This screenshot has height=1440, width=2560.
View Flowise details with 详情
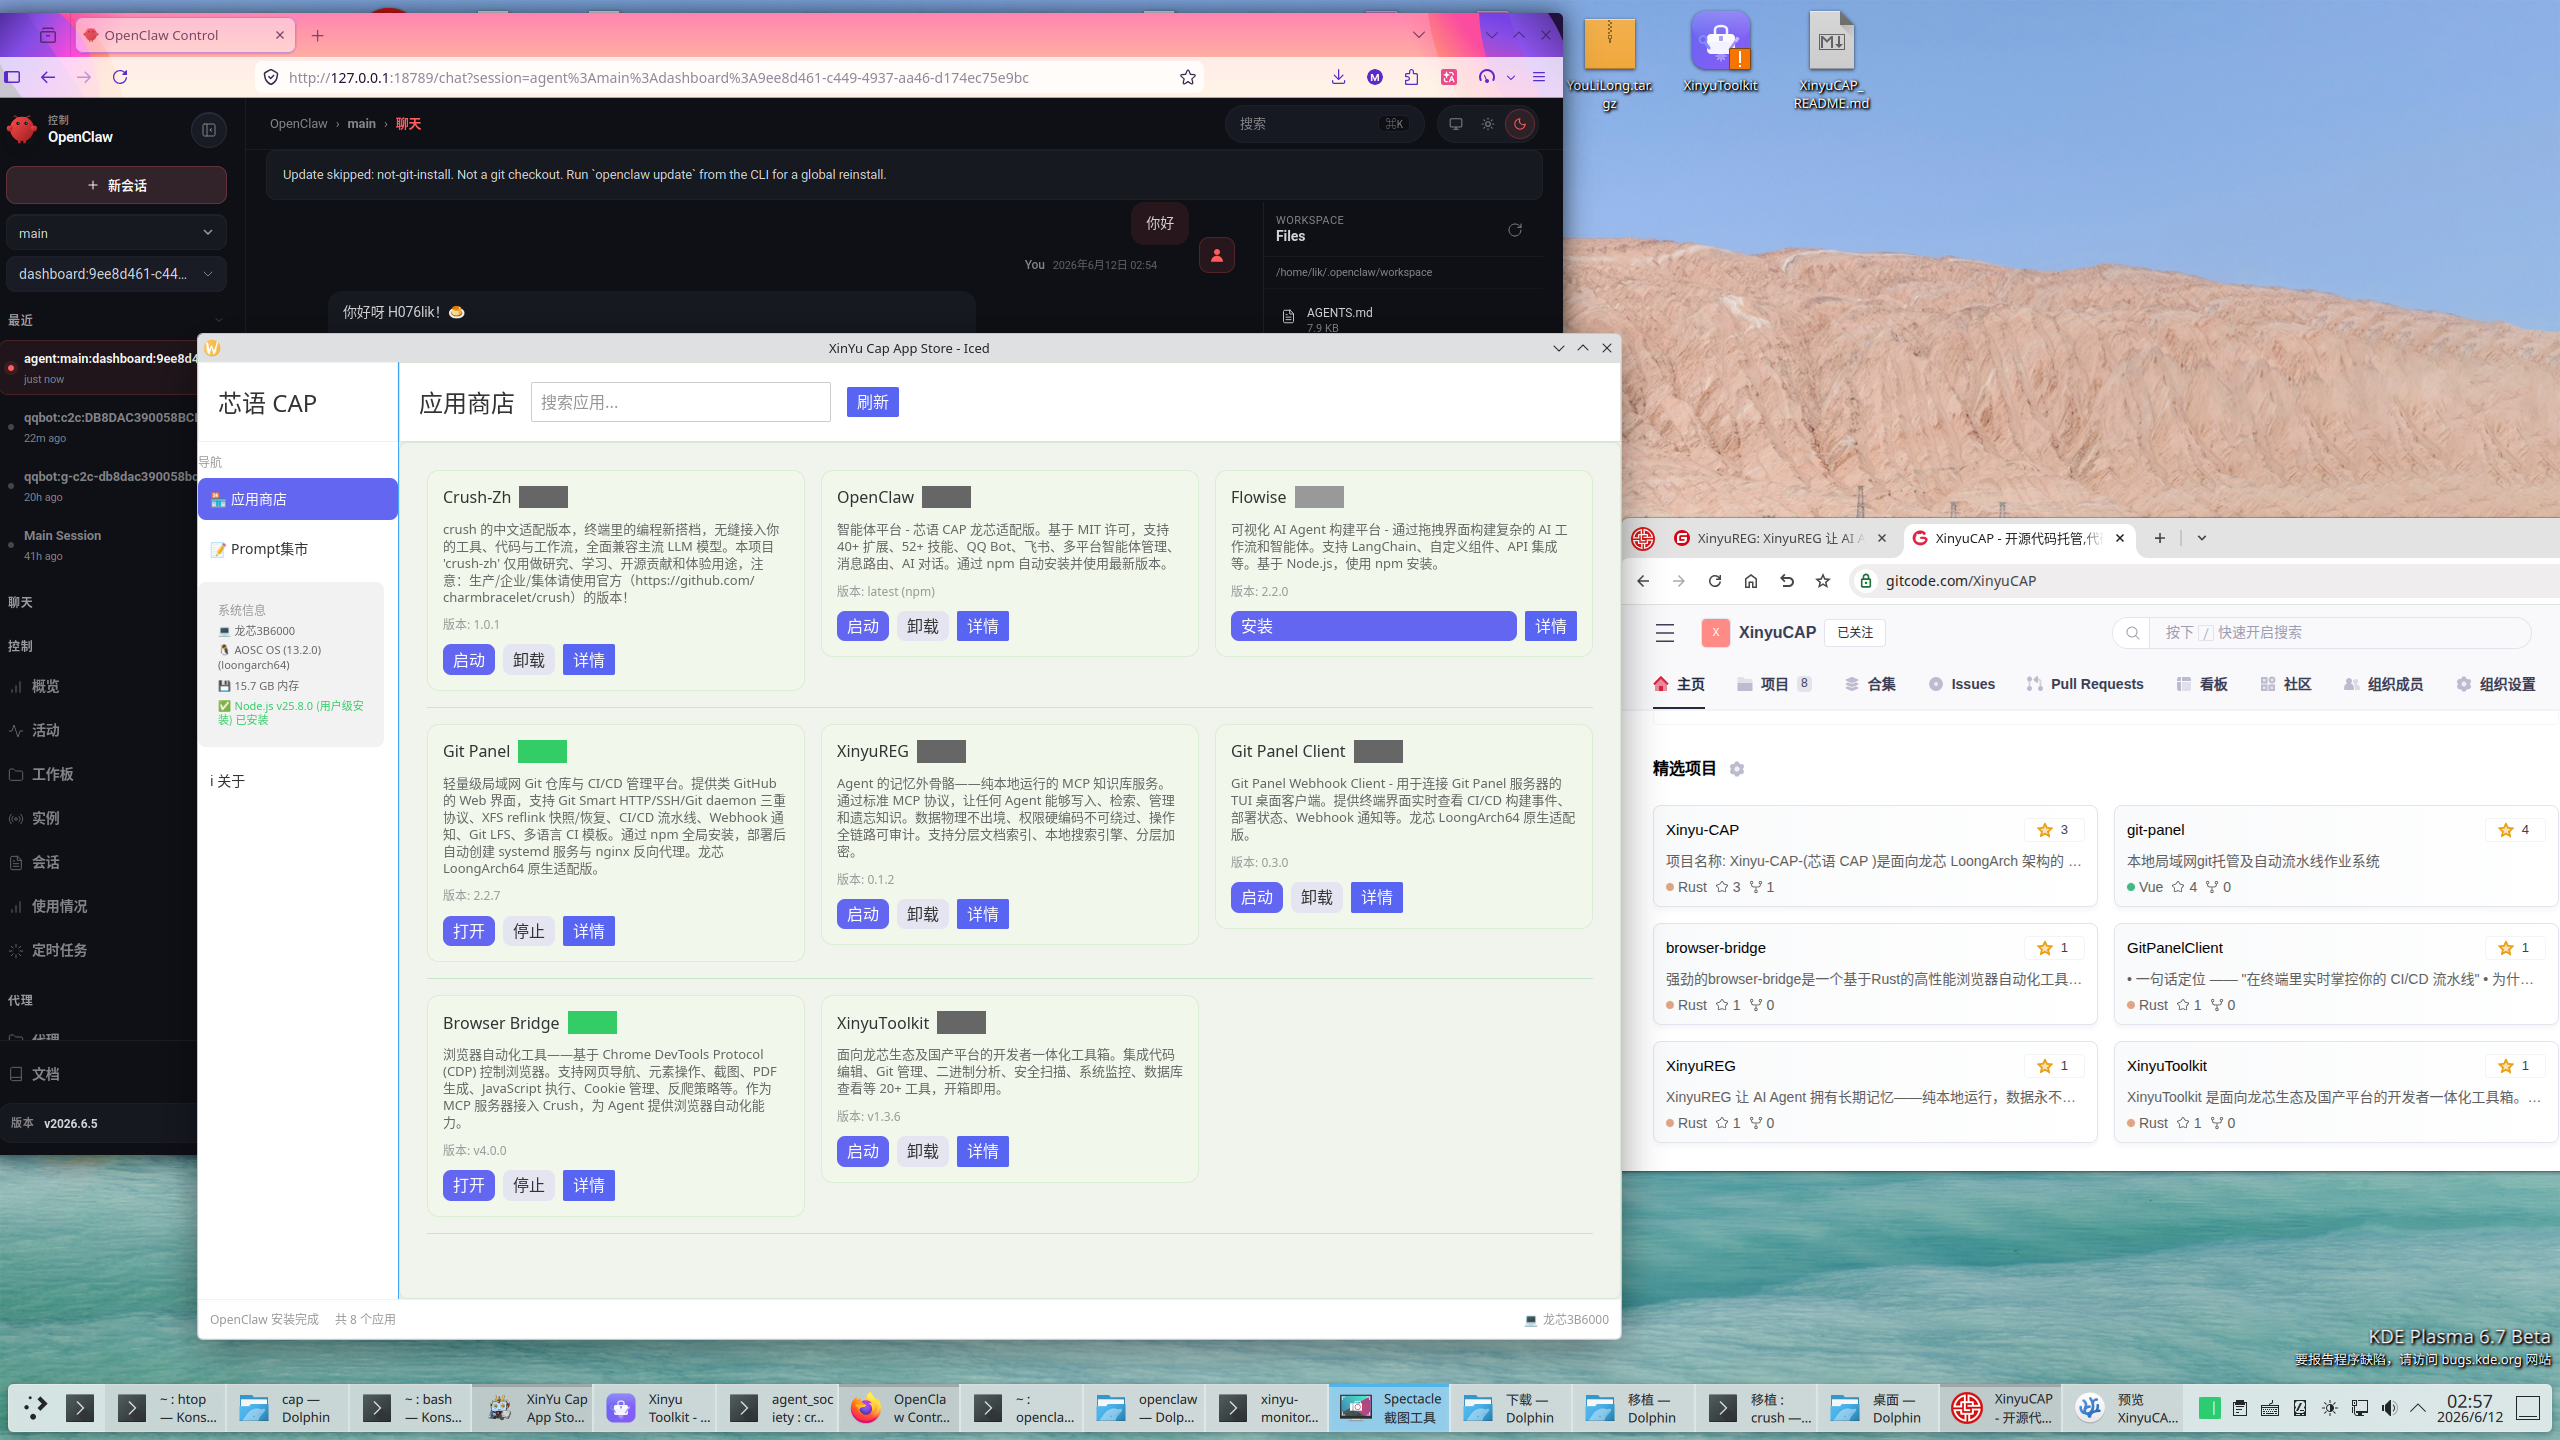pos(1550,626)
